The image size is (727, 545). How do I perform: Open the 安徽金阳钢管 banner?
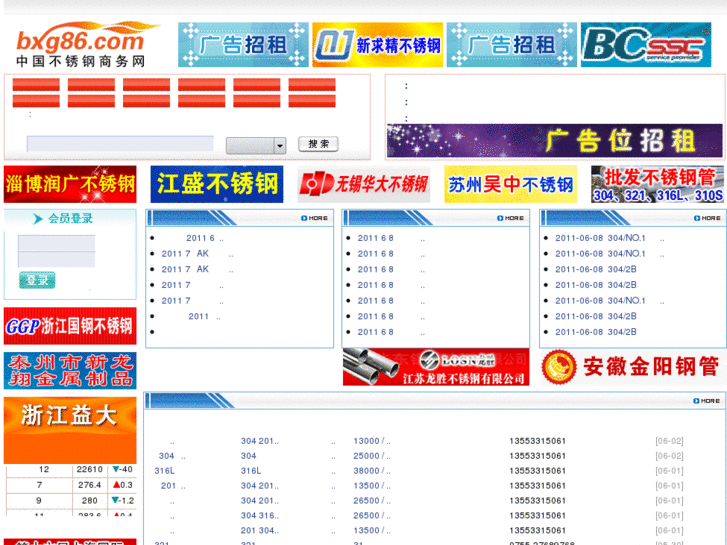click(x=632, y=367)
